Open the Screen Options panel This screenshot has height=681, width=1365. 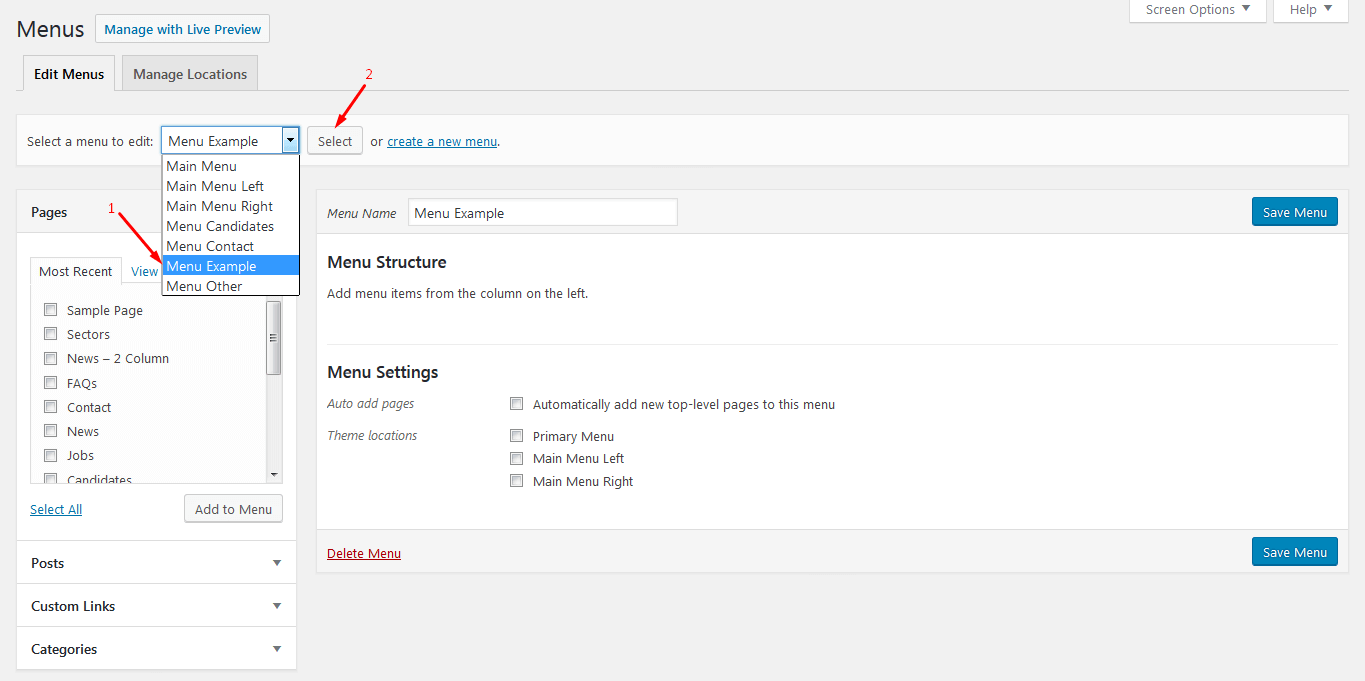(1197, 10)
